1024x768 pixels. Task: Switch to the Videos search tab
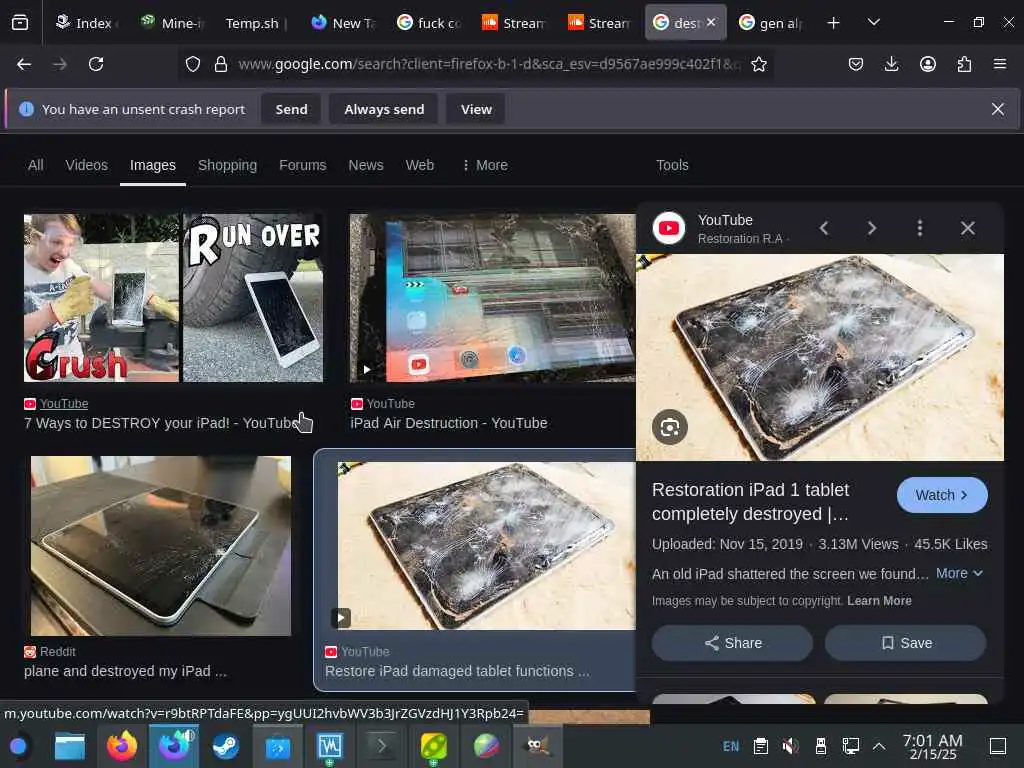point(86,165)
